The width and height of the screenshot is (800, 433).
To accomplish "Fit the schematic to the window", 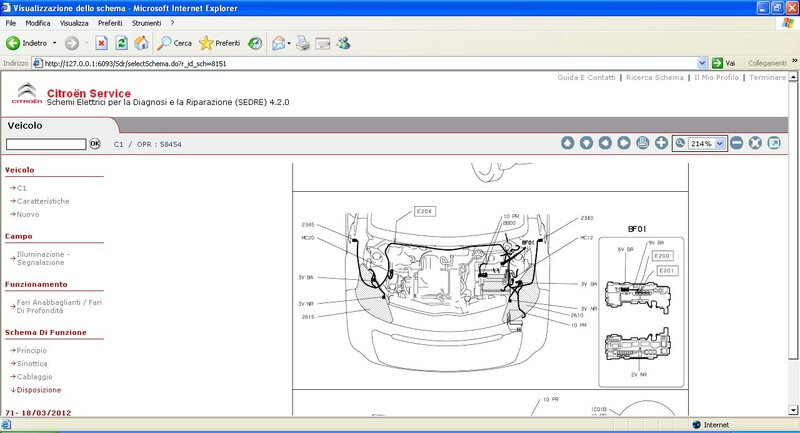I will click(x=756, y=144).
